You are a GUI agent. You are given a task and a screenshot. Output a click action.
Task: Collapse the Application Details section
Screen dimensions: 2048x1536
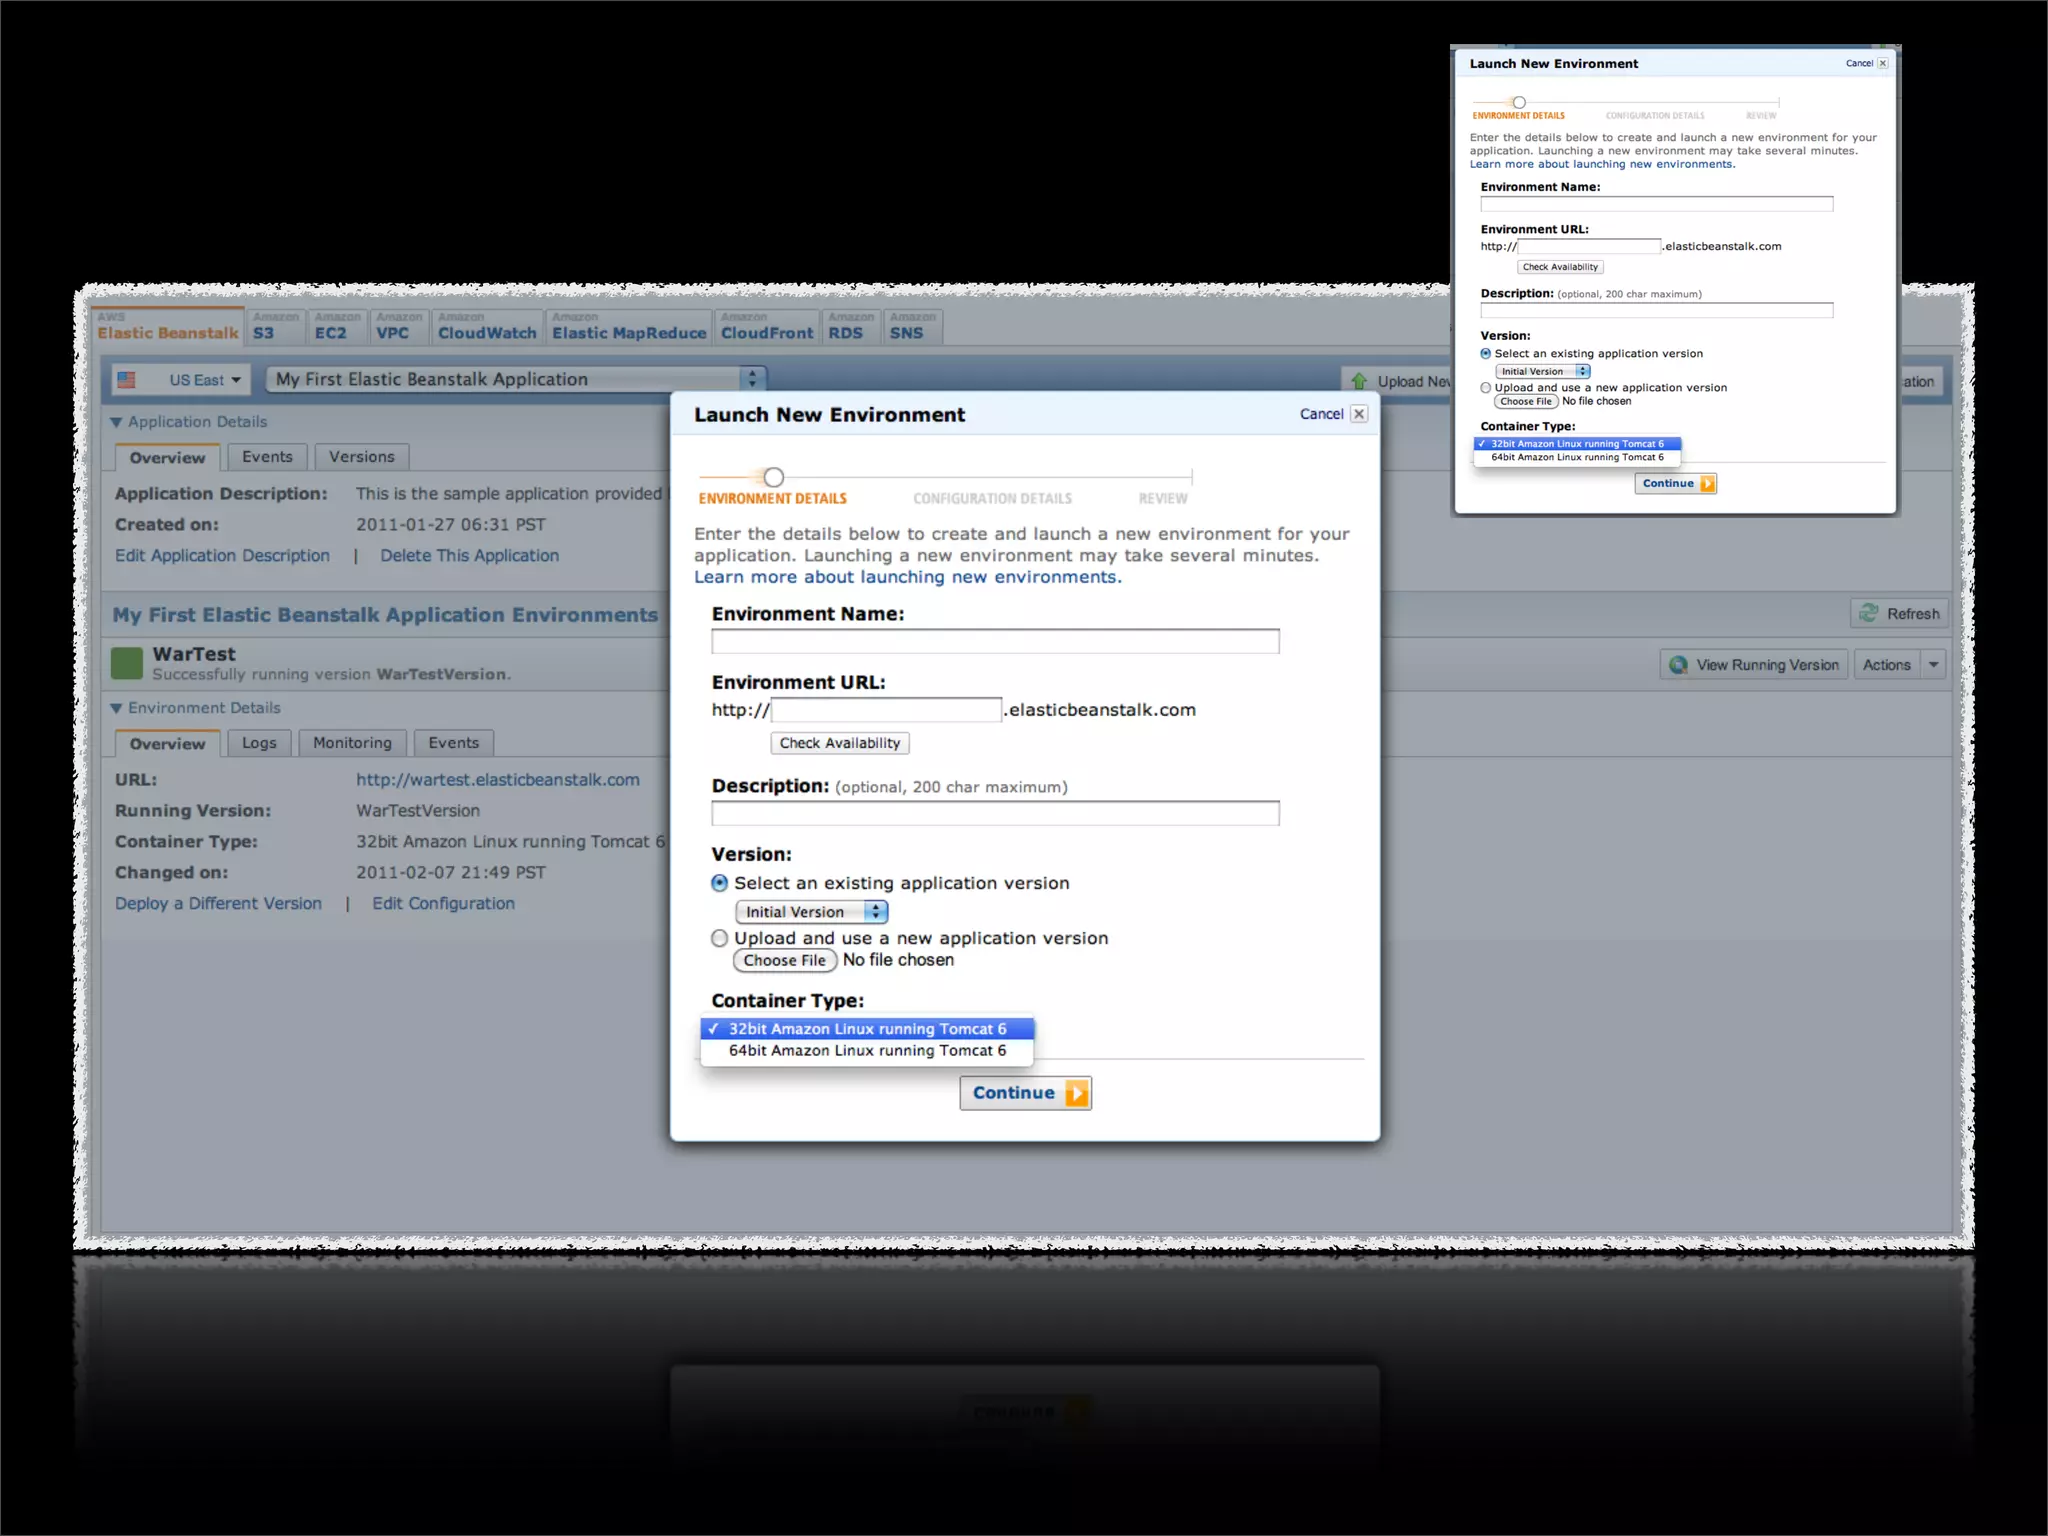[117, 422]
